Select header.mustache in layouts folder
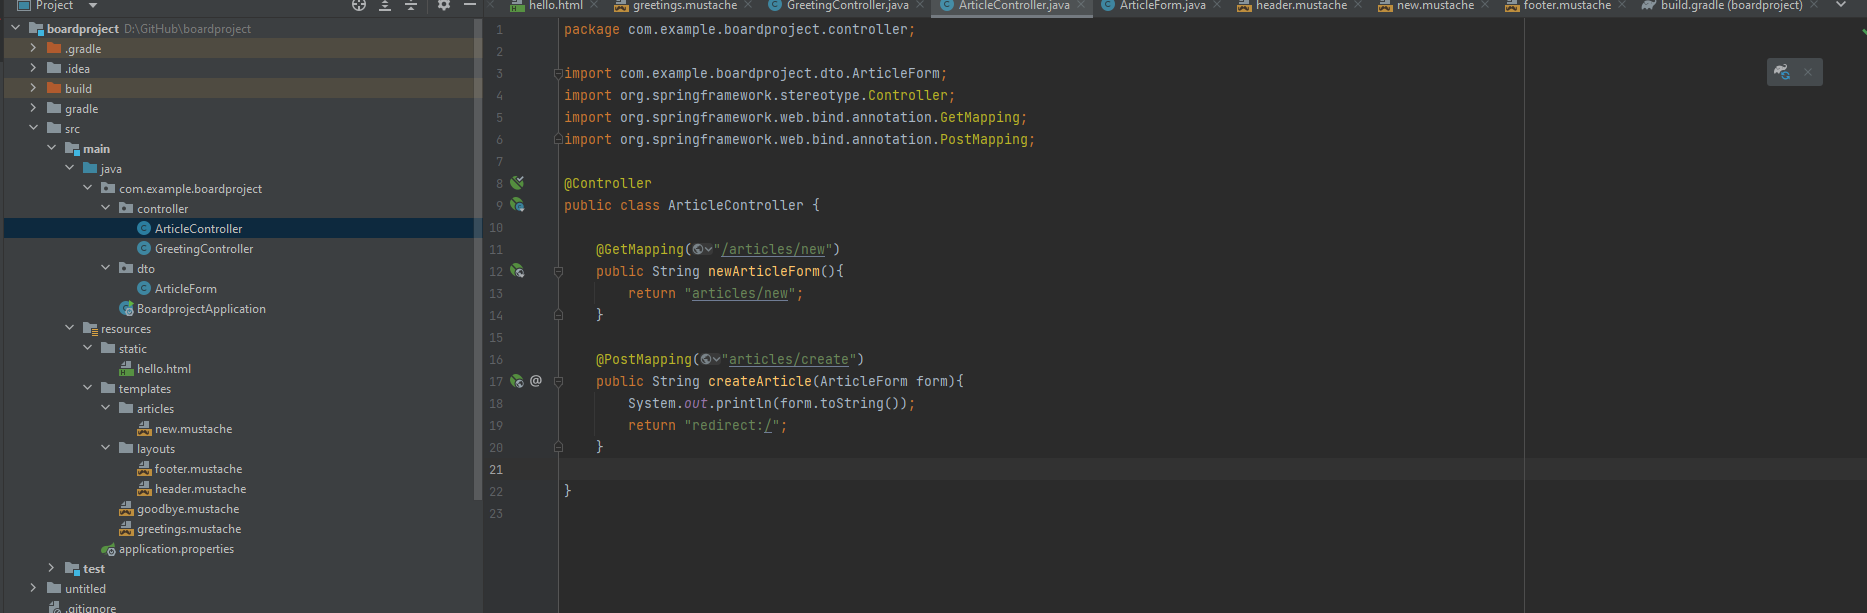1867x613 pixels. [200, 489]
